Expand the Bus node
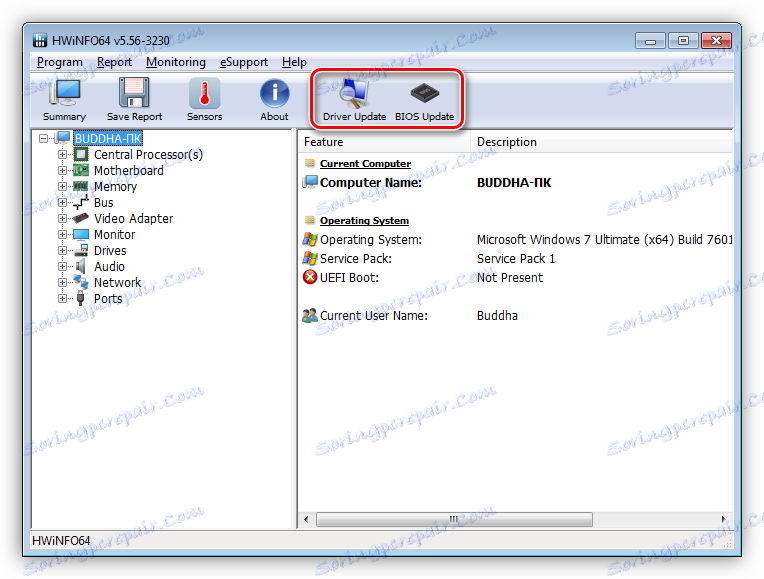The image size is (764, 579). click(62, 202)
